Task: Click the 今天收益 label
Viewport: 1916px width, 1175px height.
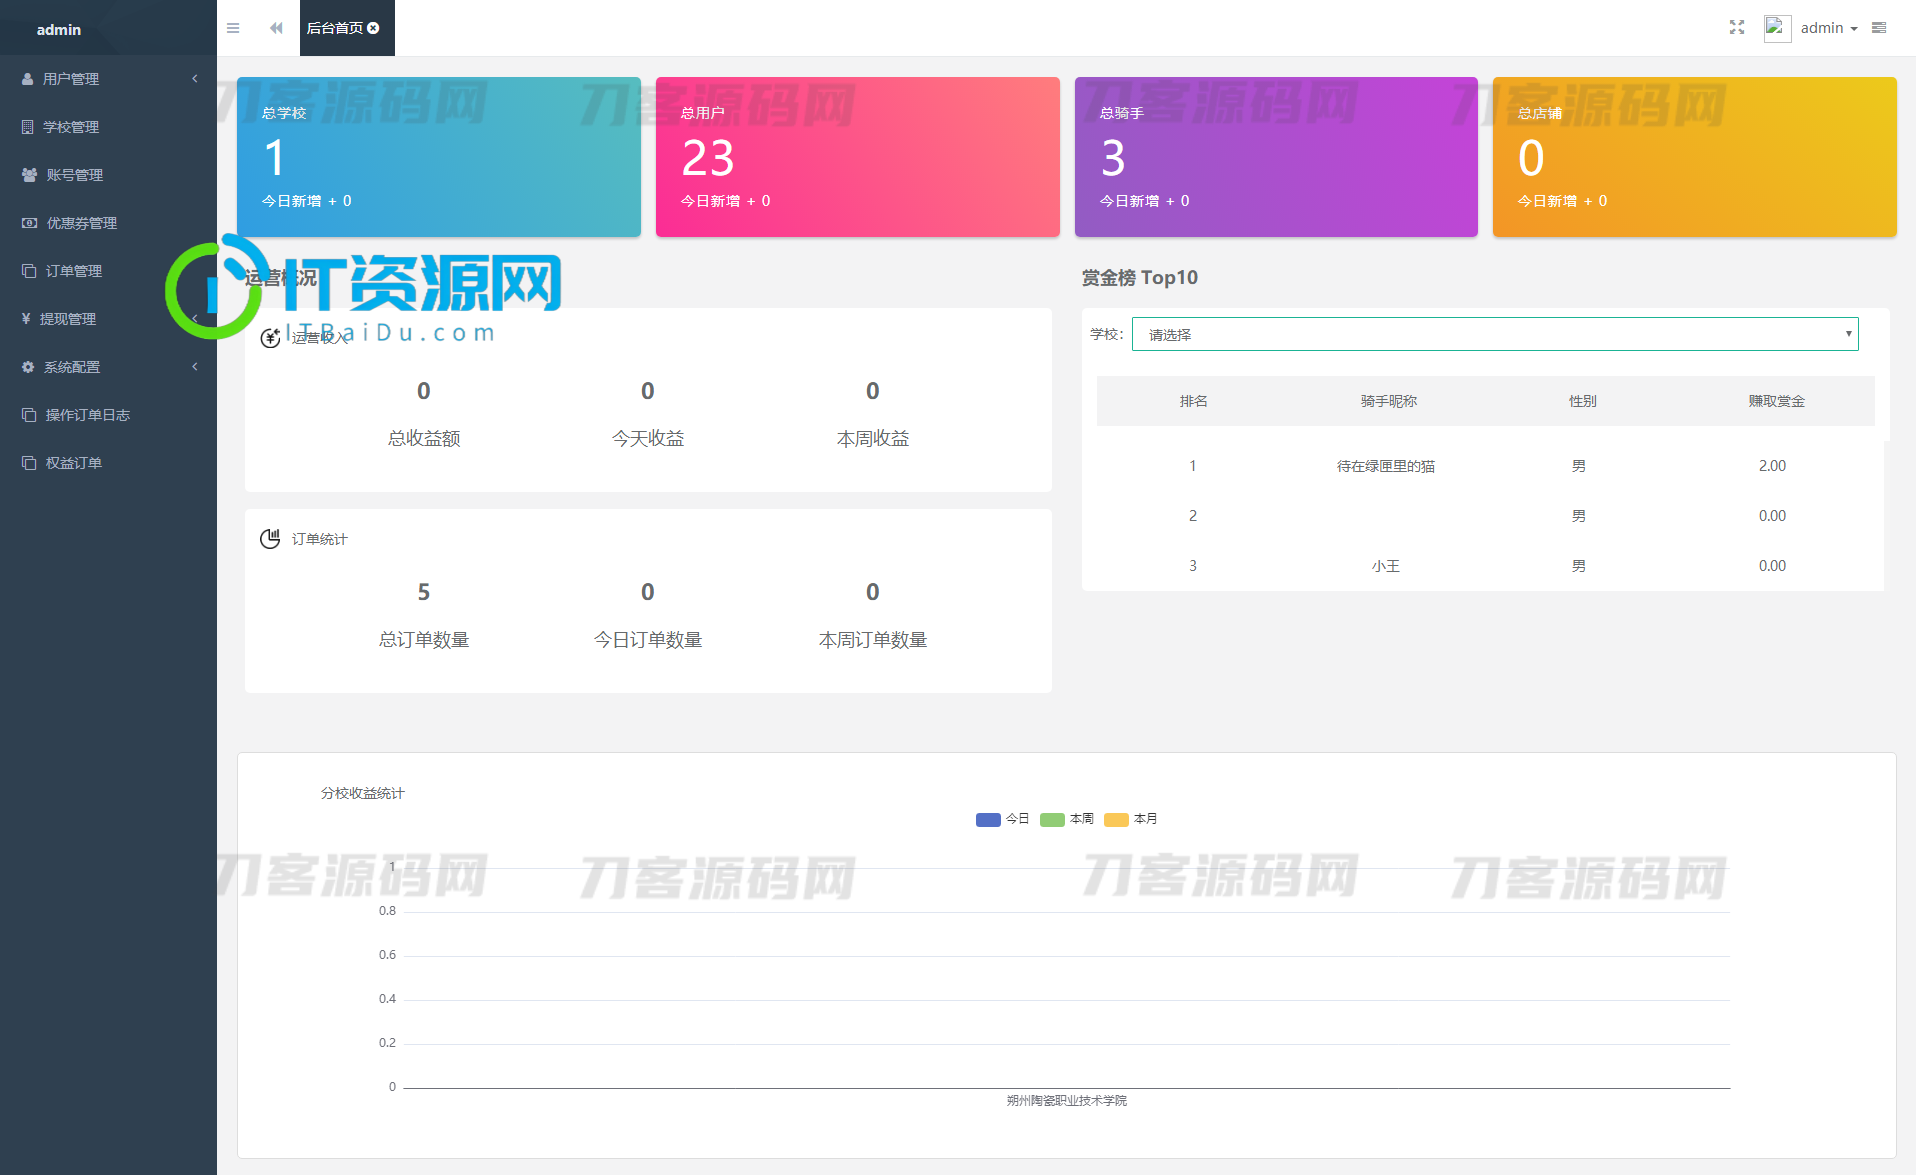Action: 648,438
